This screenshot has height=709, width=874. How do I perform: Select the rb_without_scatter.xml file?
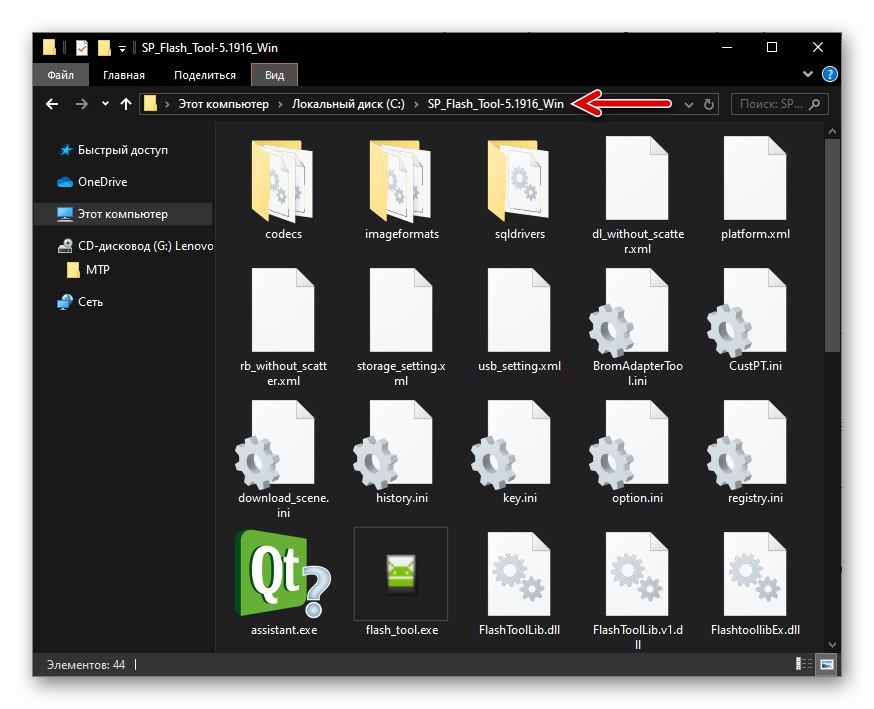[283, 328]
